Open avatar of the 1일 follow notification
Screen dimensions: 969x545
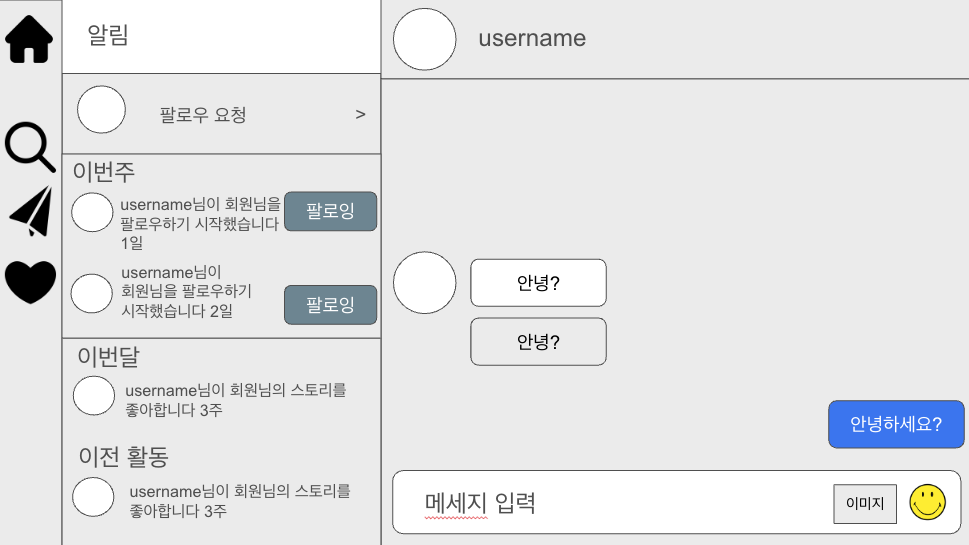[92, 212]
